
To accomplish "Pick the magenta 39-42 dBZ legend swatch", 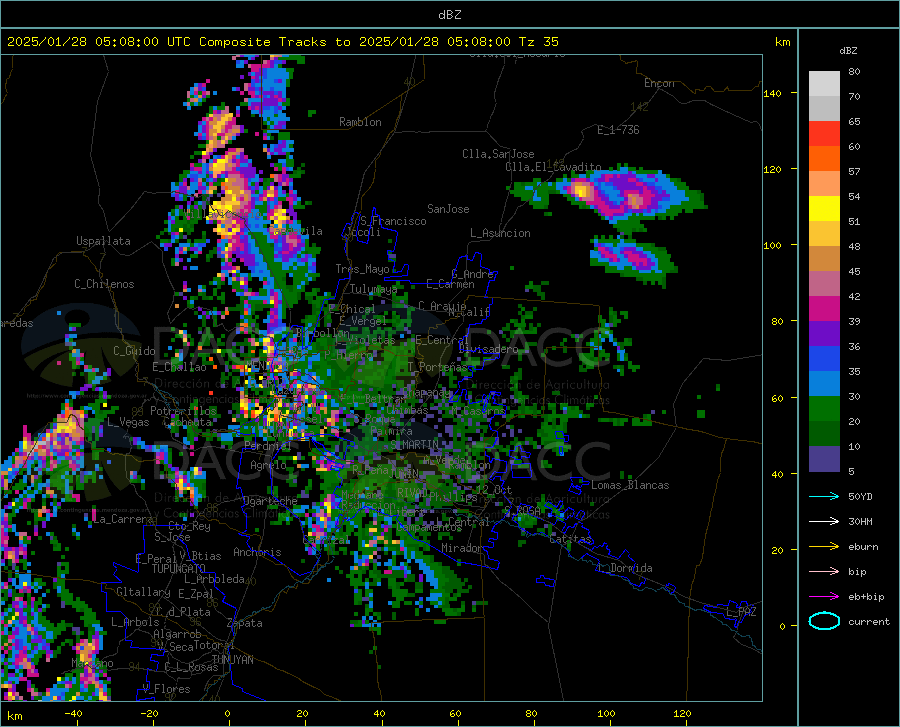I will click(824, 309).
